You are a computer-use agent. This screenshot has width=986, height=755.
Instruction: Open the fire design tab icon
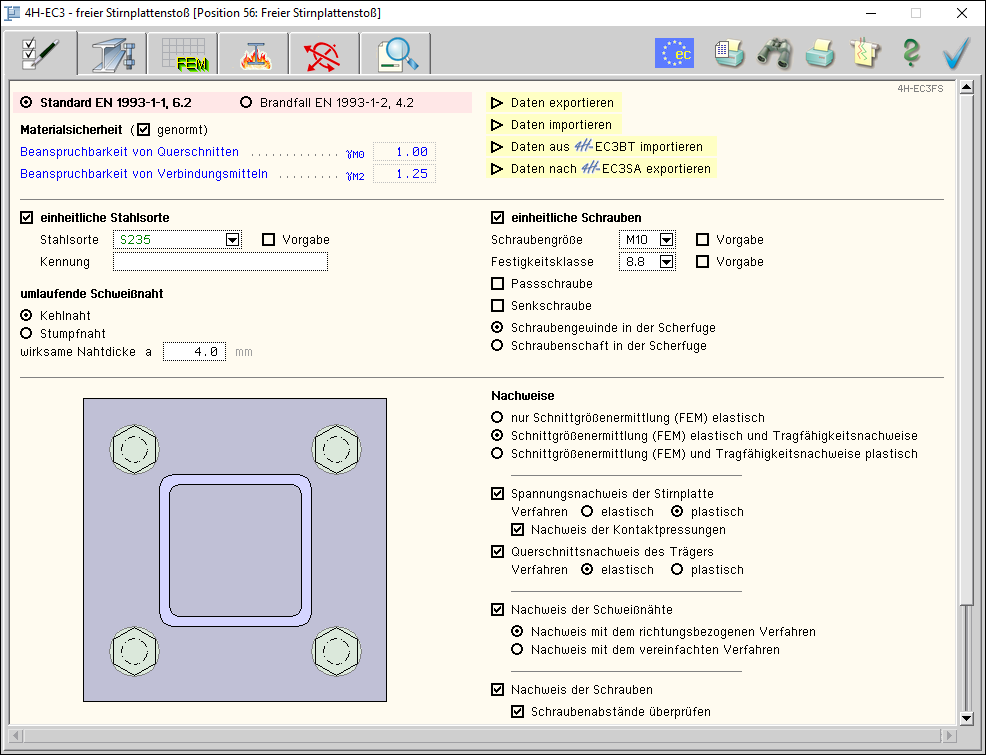point(253,53)
